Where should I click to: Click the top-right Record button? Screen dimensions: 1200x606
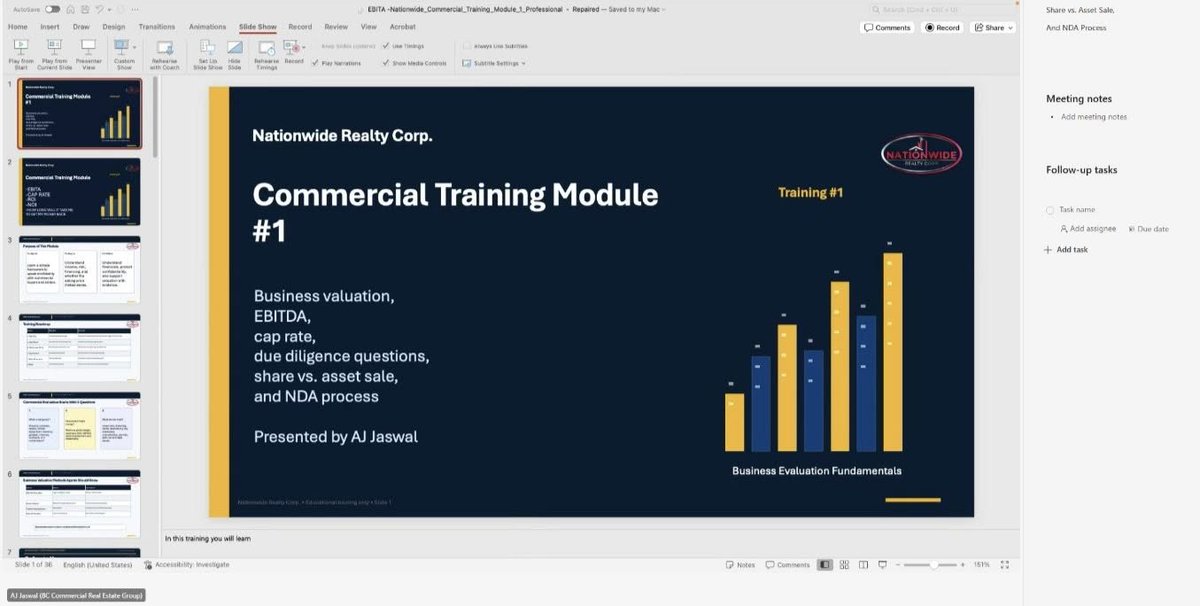click(943, 28)
